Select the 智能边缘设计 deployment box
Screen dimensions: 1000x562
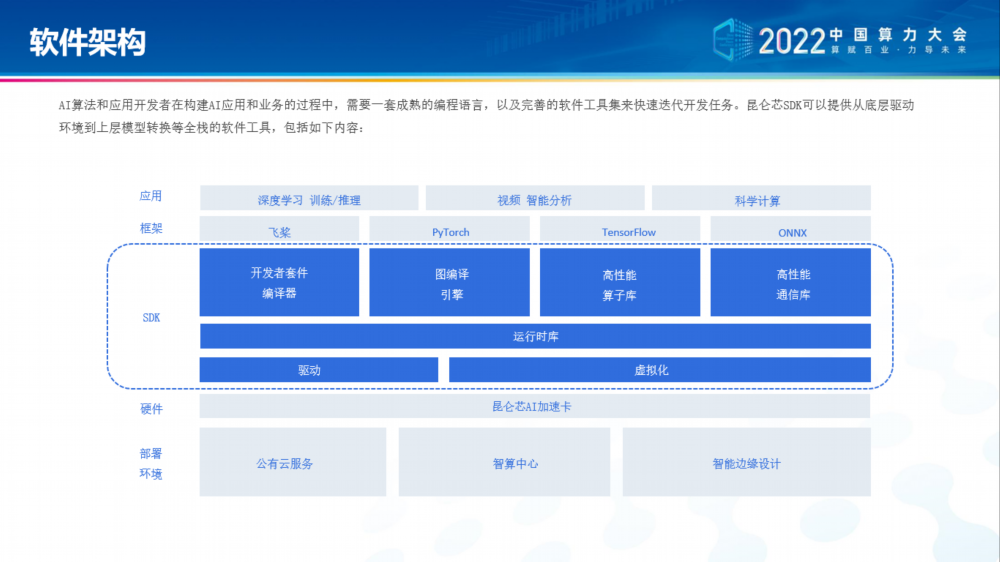pyautogui.click(x=747, y=462)
